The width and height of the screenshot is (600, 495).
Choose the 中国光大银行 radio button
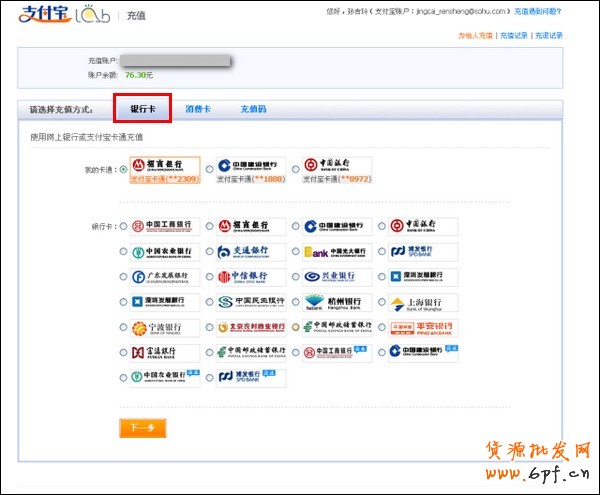296,252
